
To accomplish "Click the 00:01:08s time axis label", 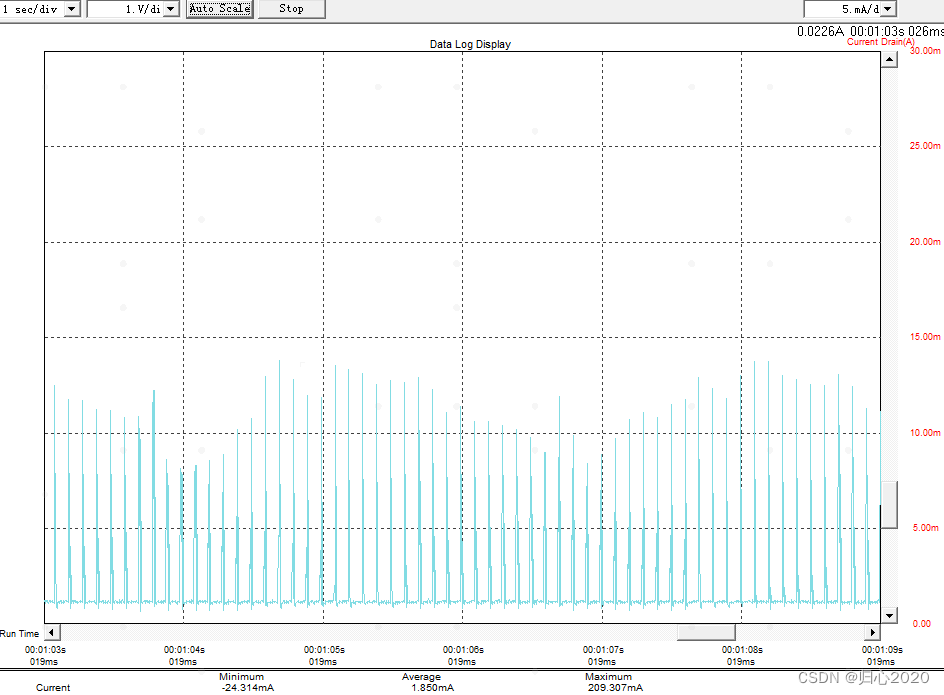I will point(742,650).
